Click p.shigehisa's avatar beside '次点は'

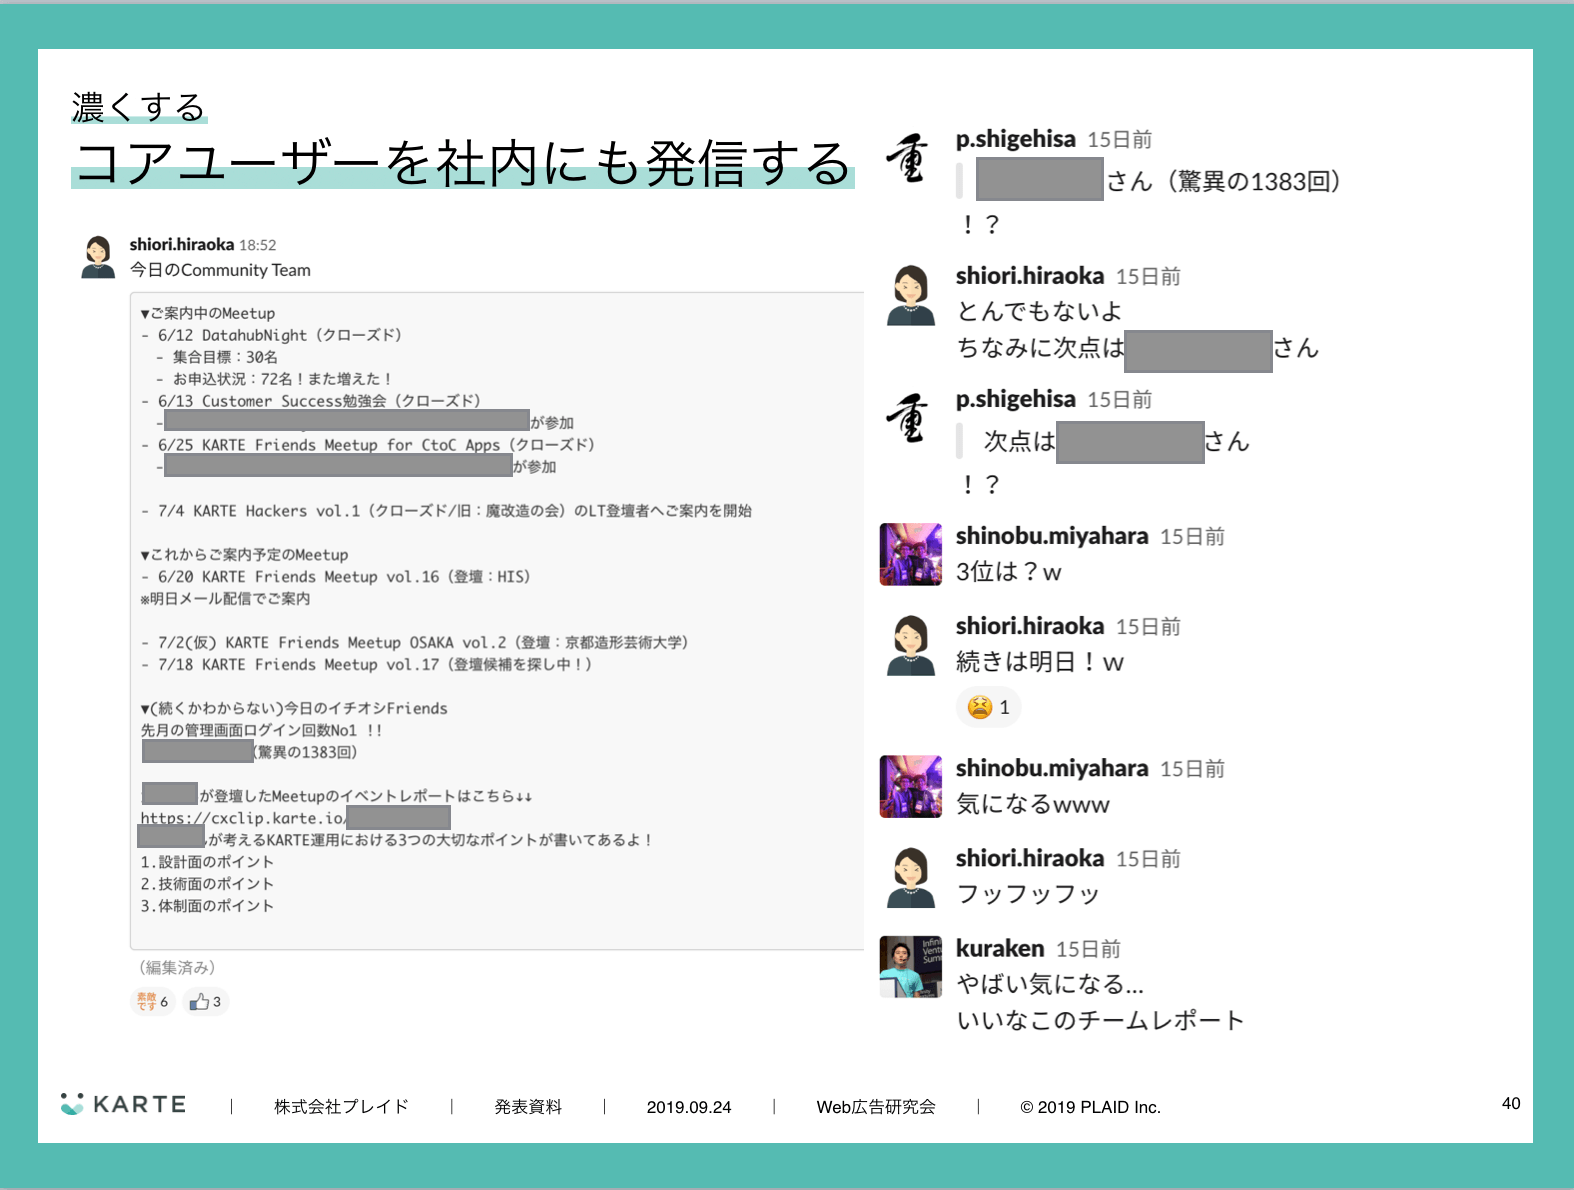click(908, 418)
